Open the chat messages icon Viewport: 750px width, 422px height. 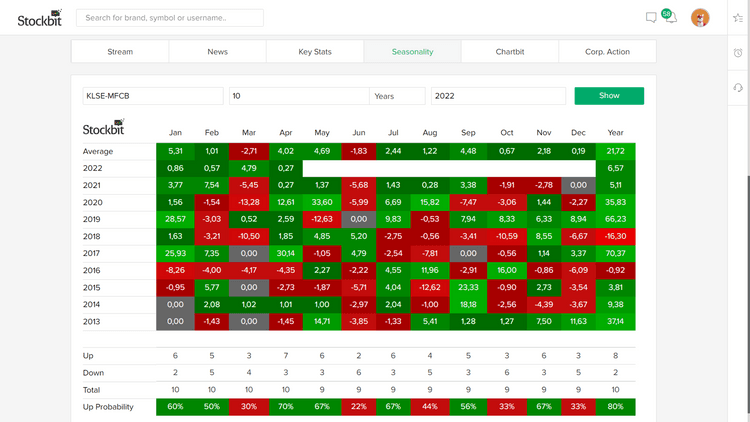pos(651,17)
